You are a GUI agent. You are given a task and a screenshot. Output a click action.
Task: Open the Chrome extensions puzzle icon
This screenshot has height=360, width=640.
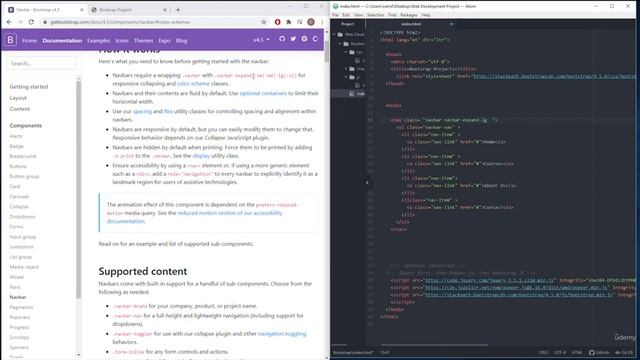(289, 22)
